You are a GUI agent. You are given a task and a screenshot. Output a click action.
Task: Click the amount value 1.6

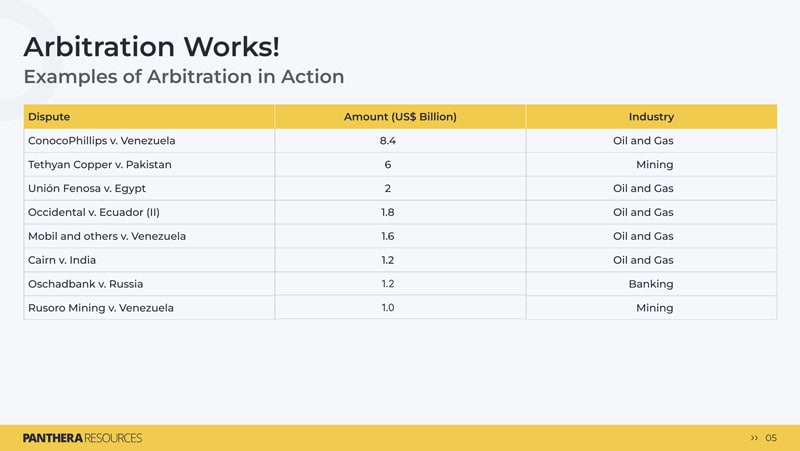(388, 236)
